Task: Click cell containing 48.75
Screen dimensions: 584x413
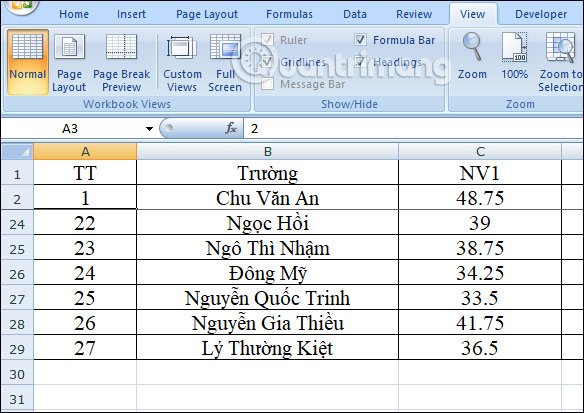Action: pyautogui.click(x=480, y=198)
